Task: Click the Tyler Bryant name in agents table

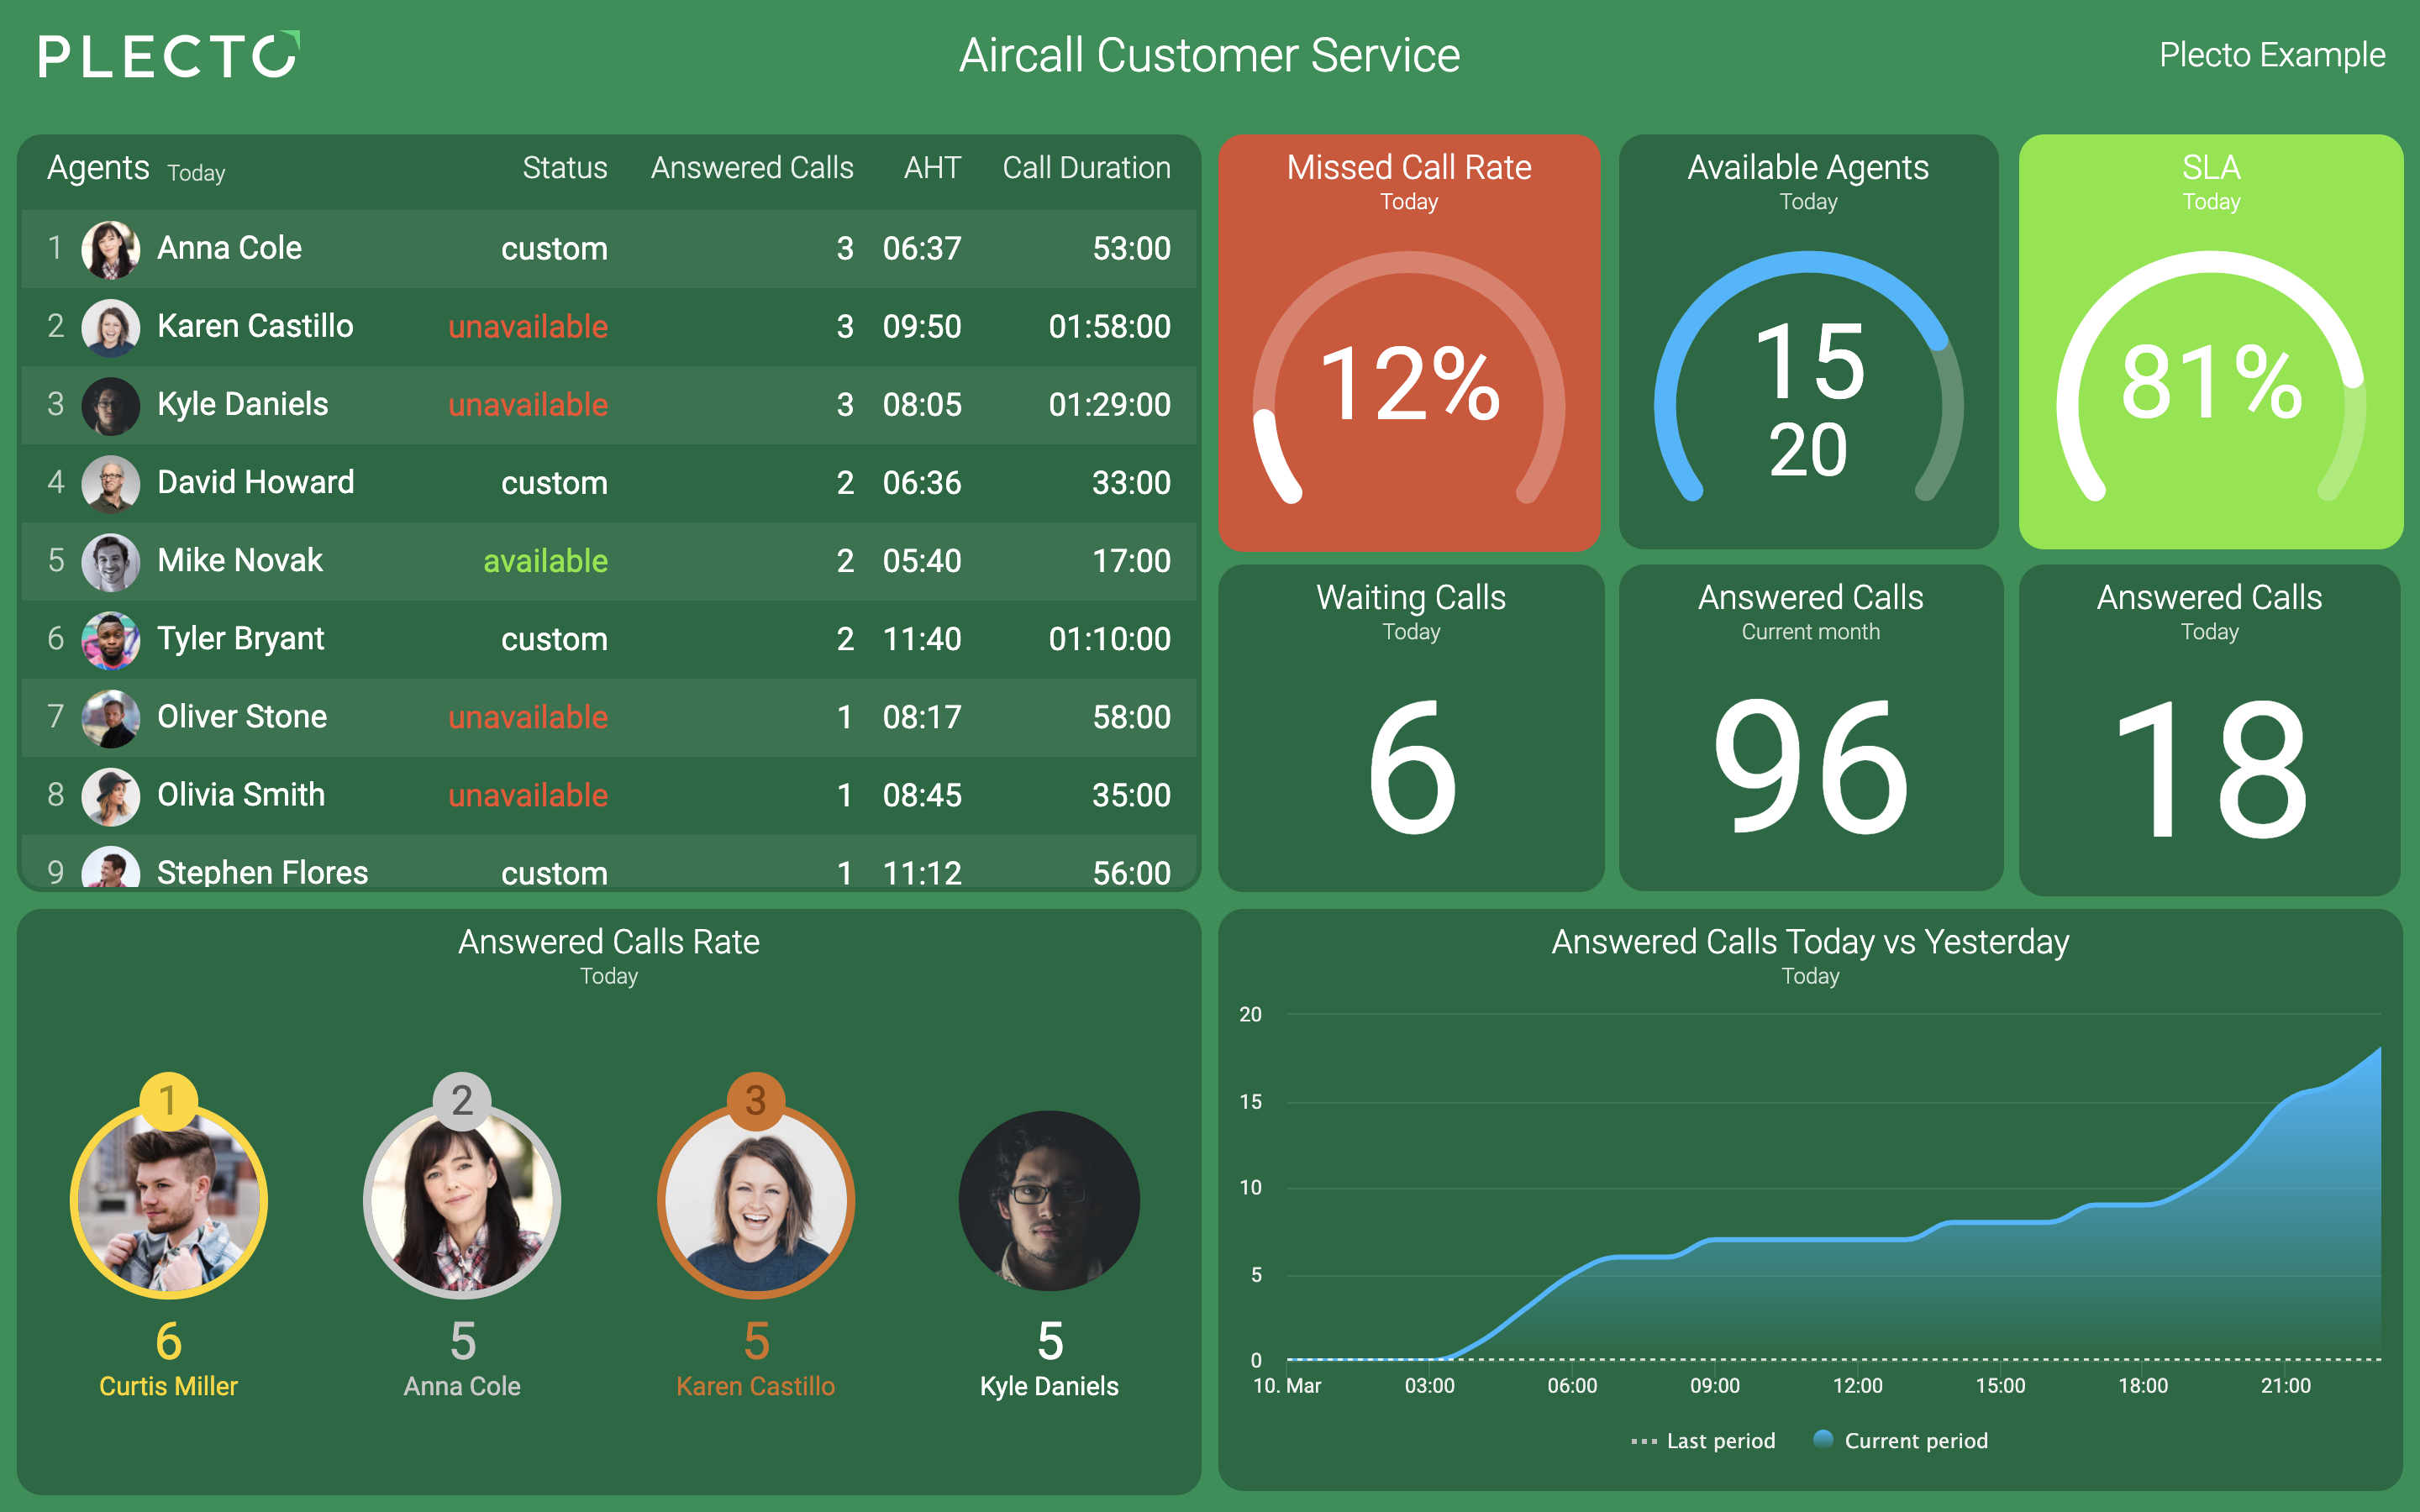Action: pos(240,639)
